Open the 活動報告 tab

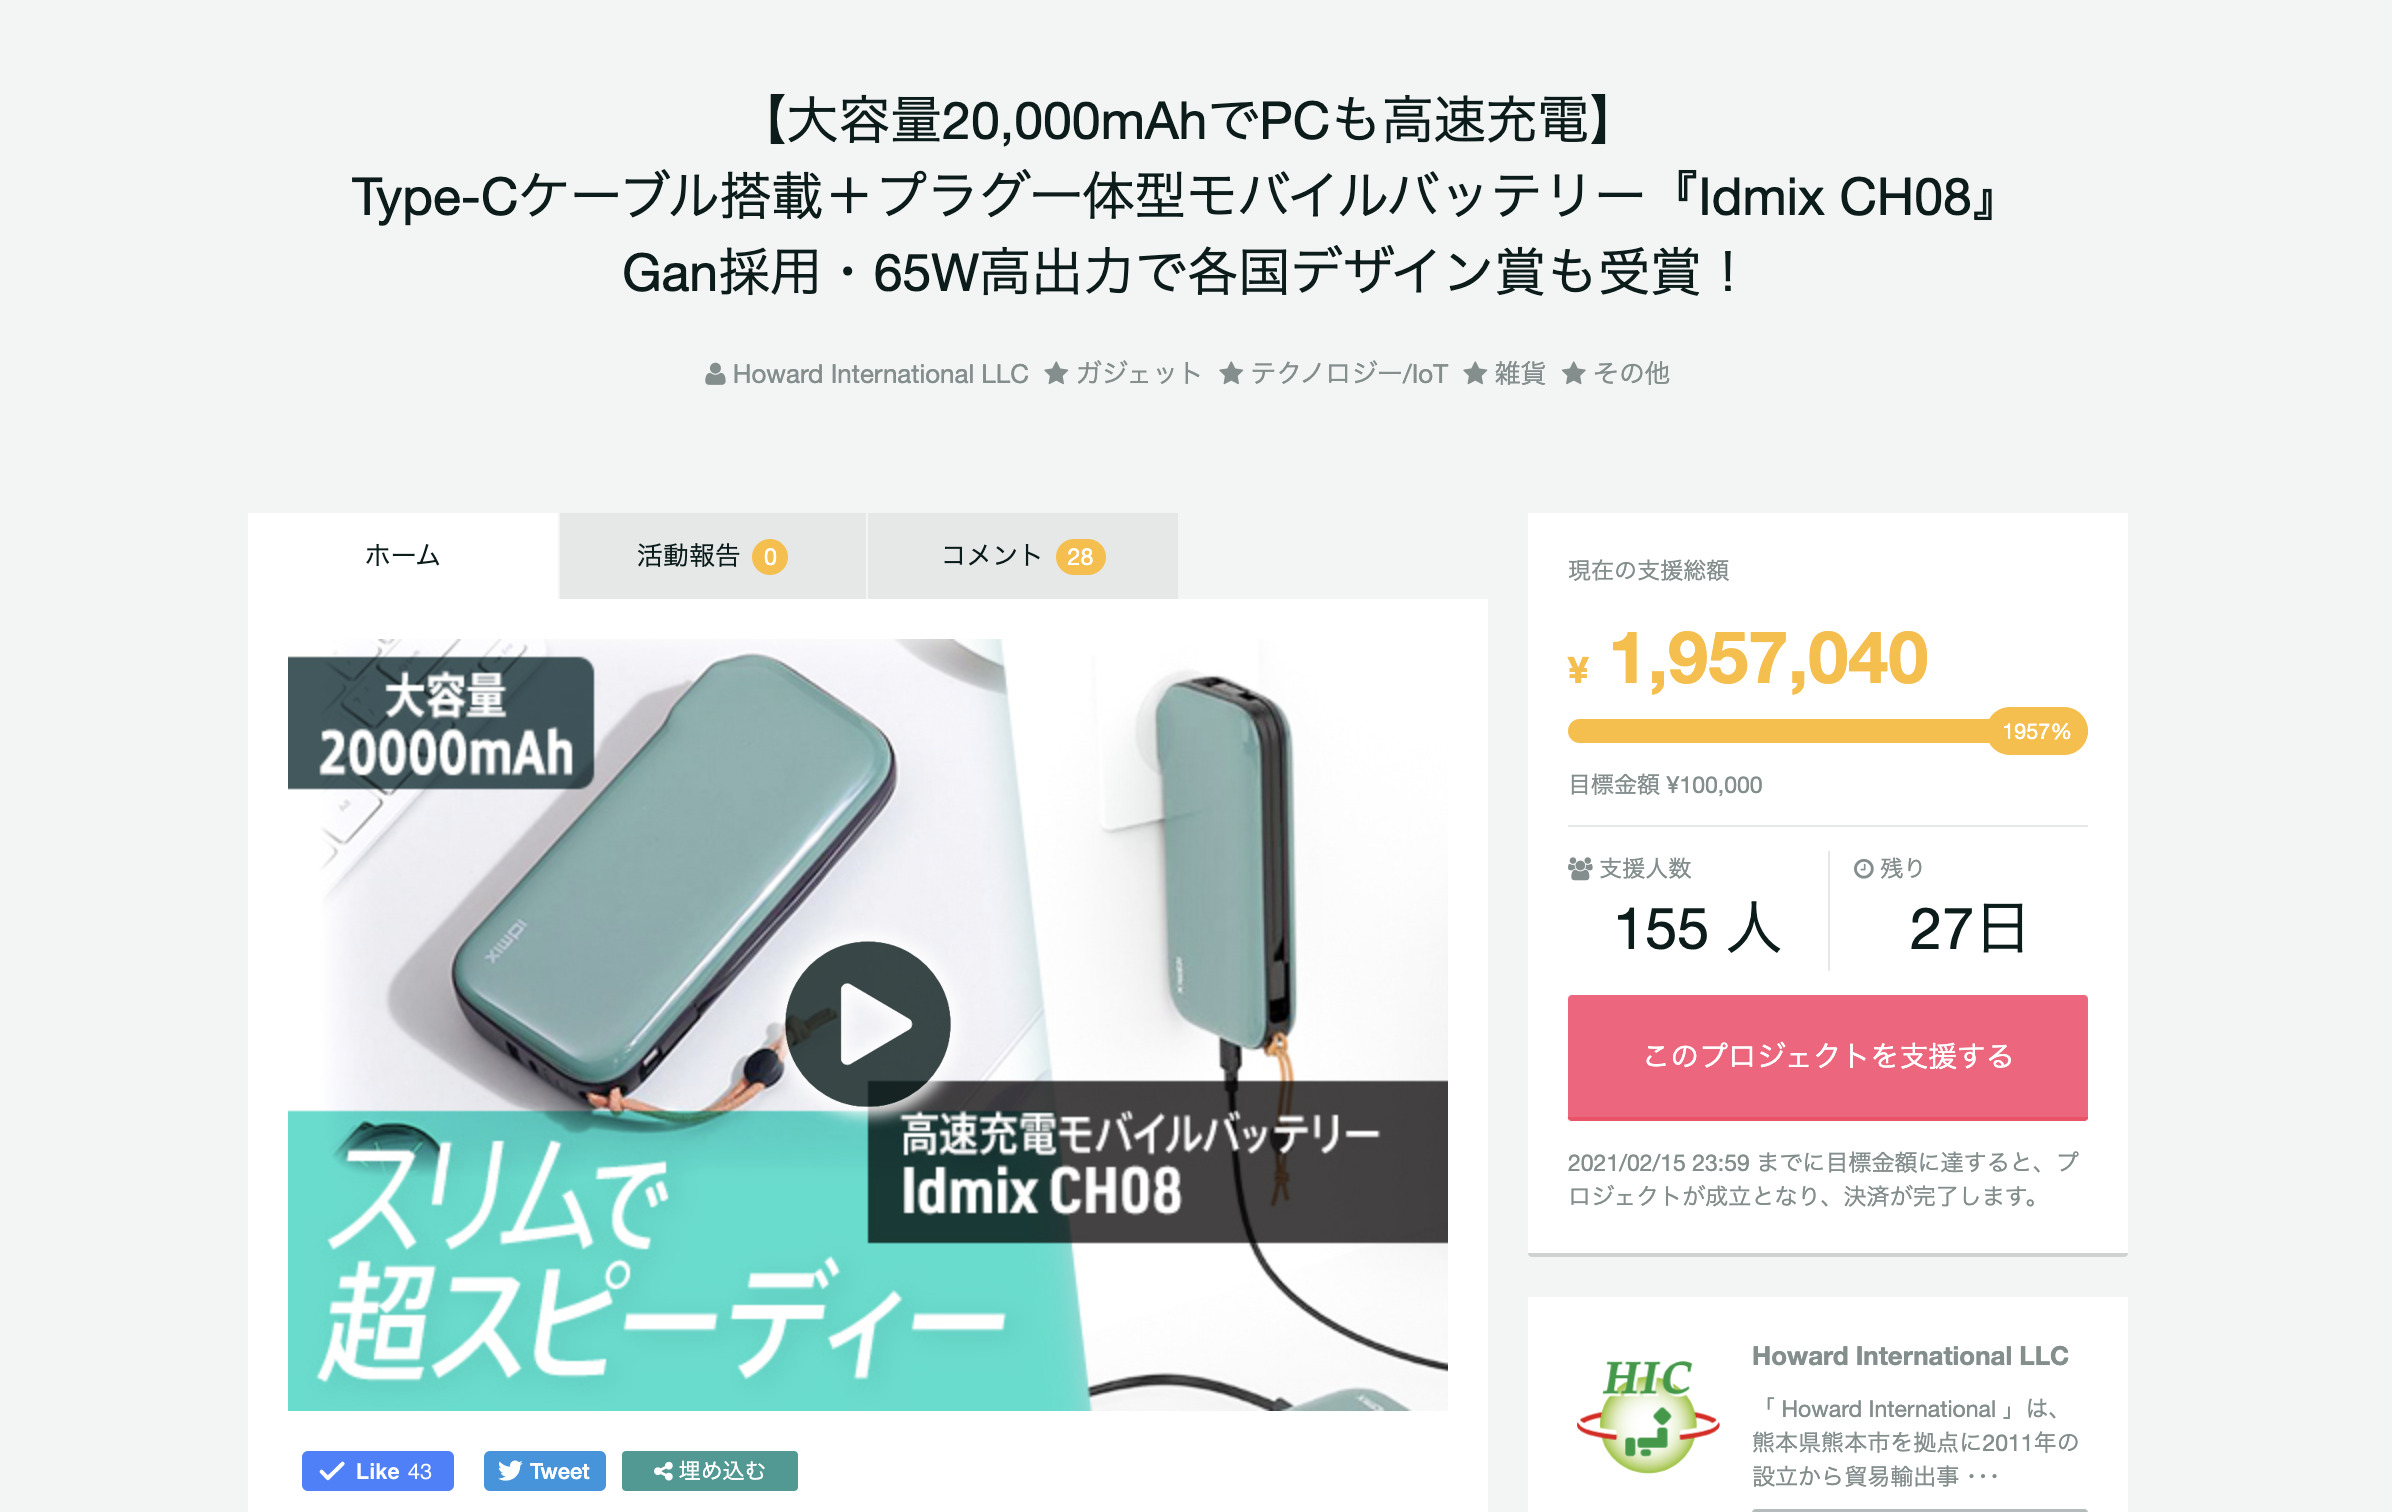coord(712,556)
